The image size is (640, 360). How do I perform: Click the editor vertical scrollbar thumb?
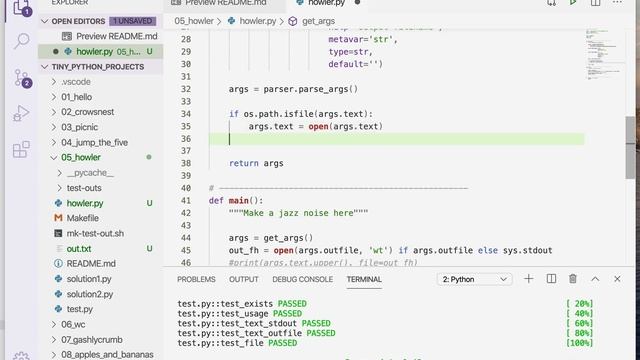click(630, 147)
